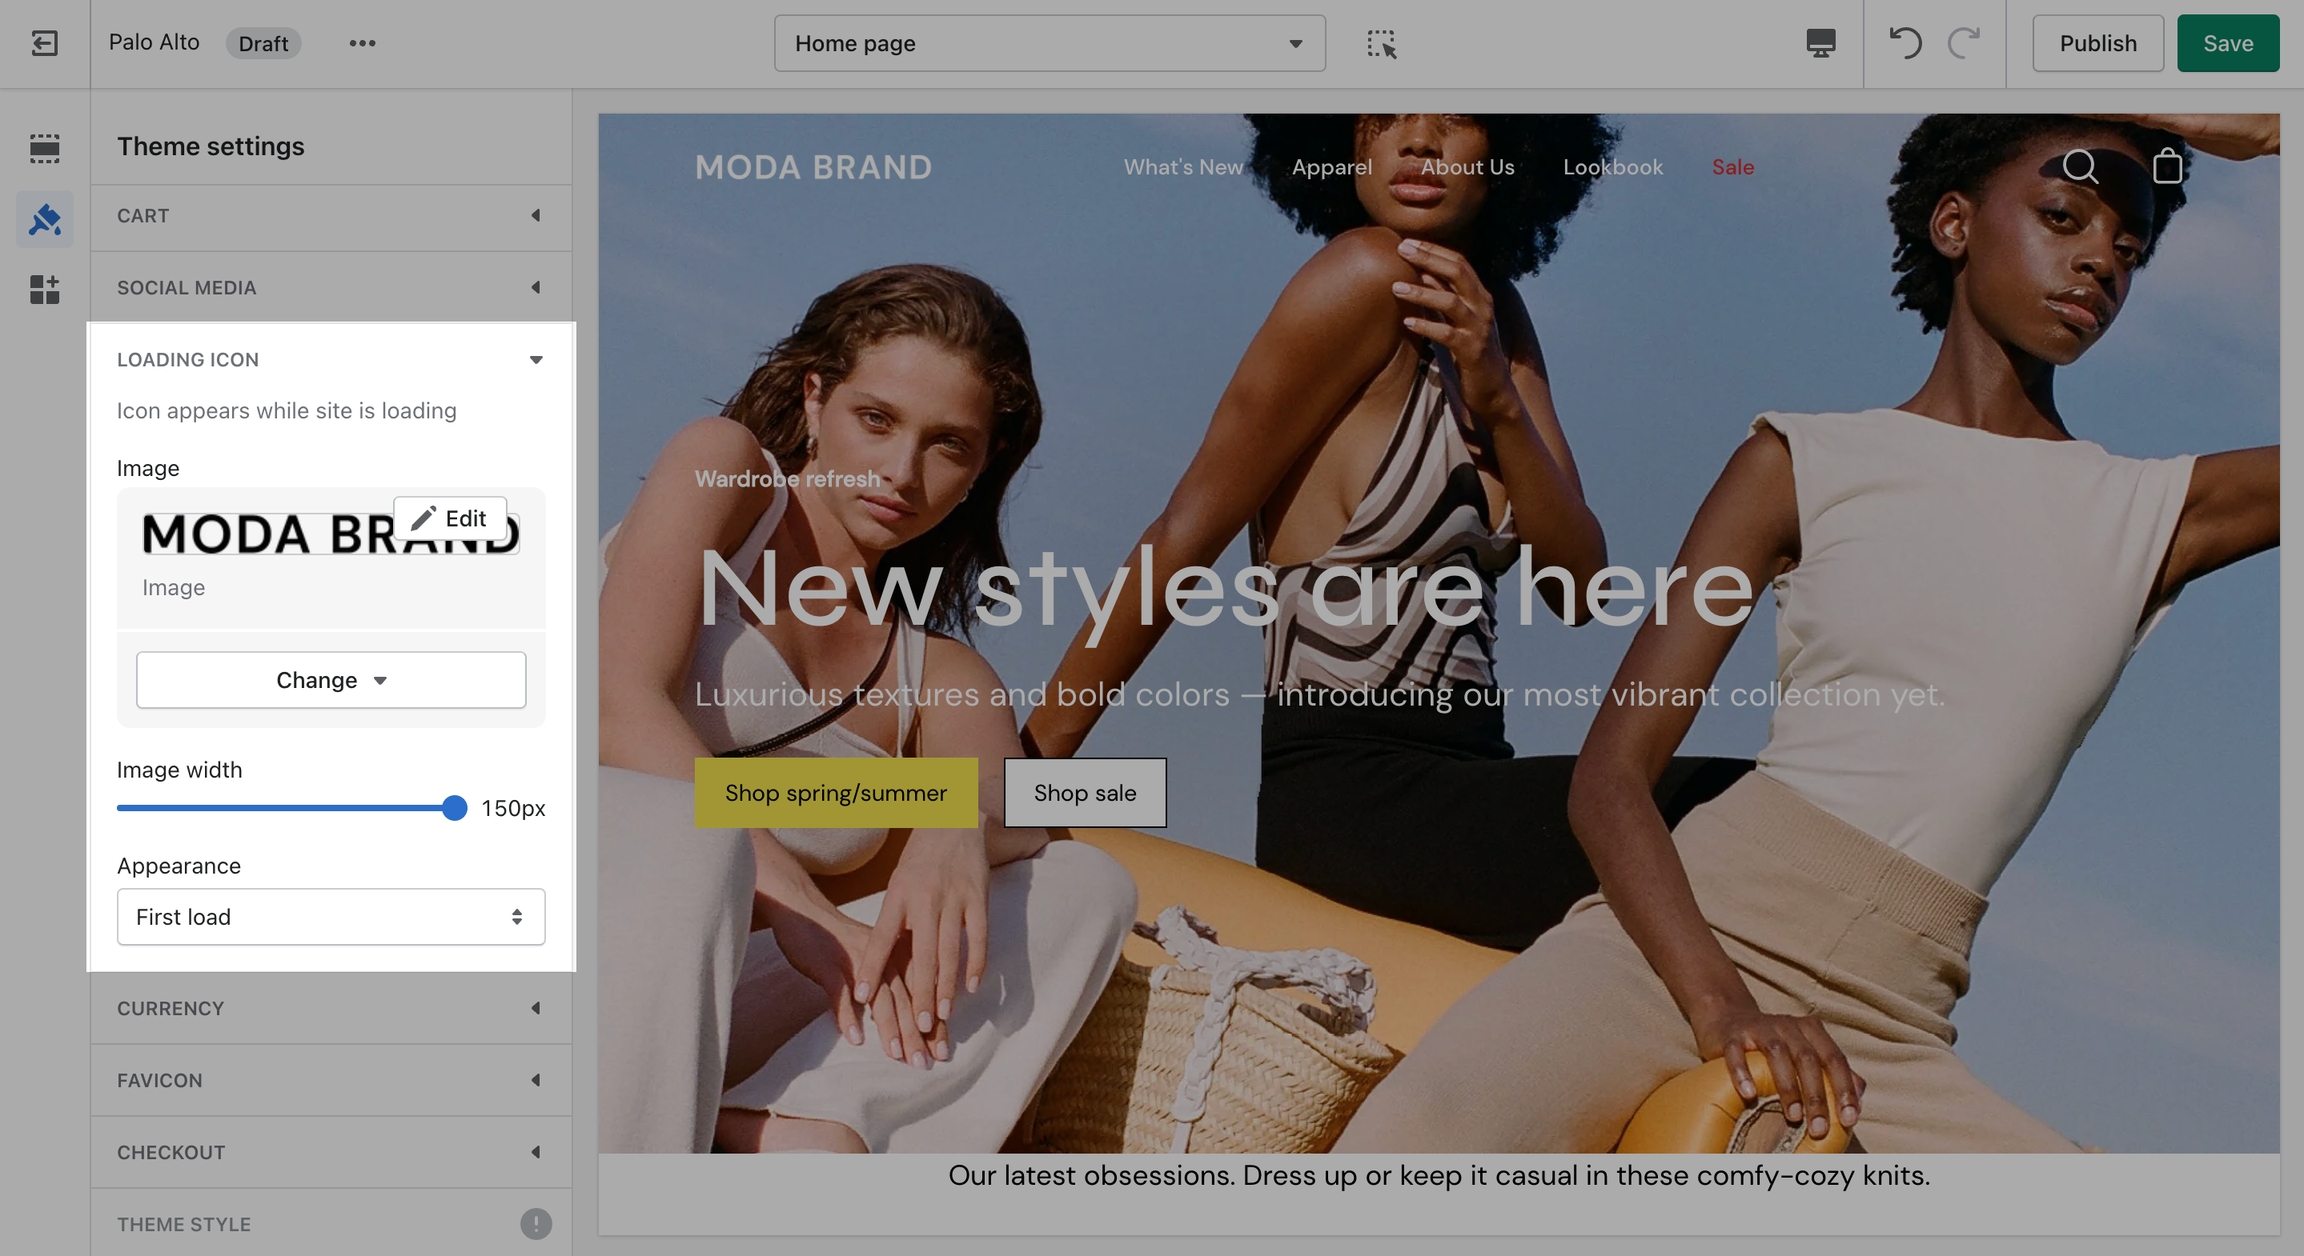Viewport: 2304px width, 1256px height.
Task: Open the Add apps blocks icon
Action: pos(44,290)
